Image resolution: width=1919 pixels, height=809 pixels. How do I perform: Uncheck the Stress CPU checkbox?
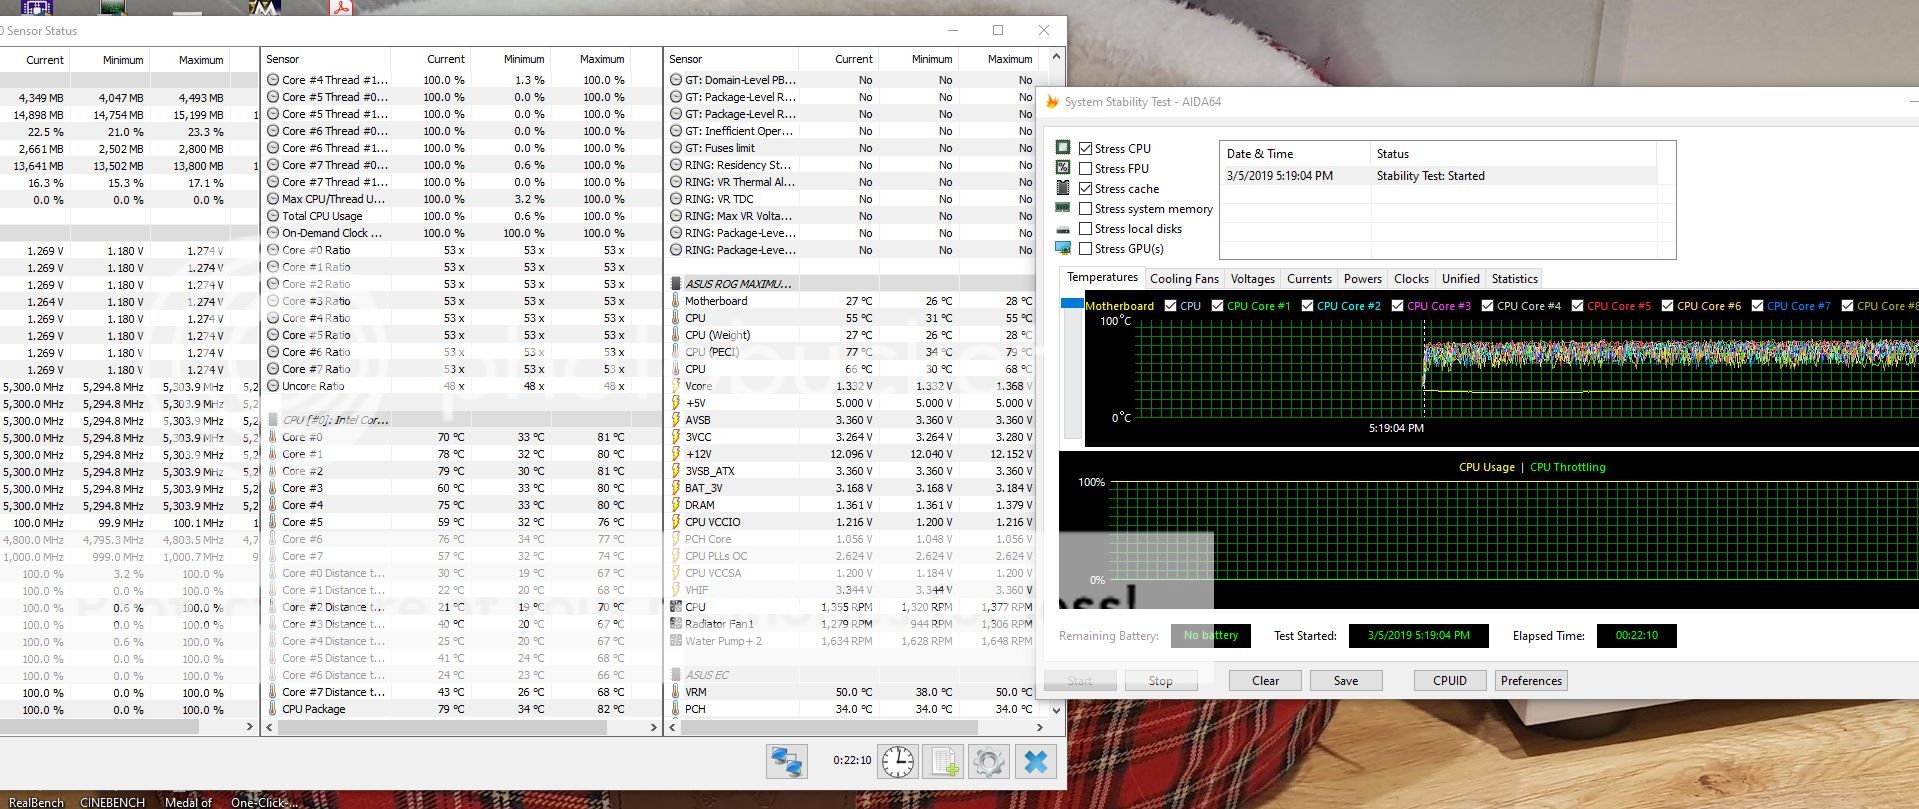1085,148
